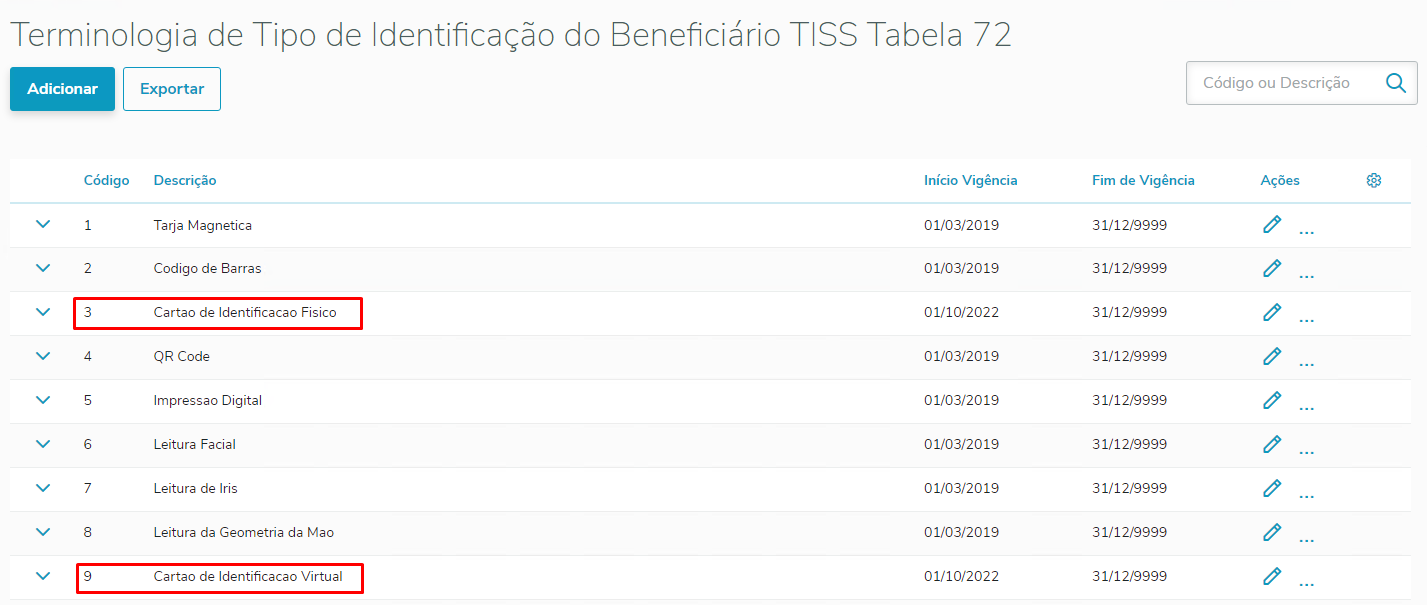Open more actions for Impressao Digital
Screen dimensions: 1427x605
pos(1306,407)
